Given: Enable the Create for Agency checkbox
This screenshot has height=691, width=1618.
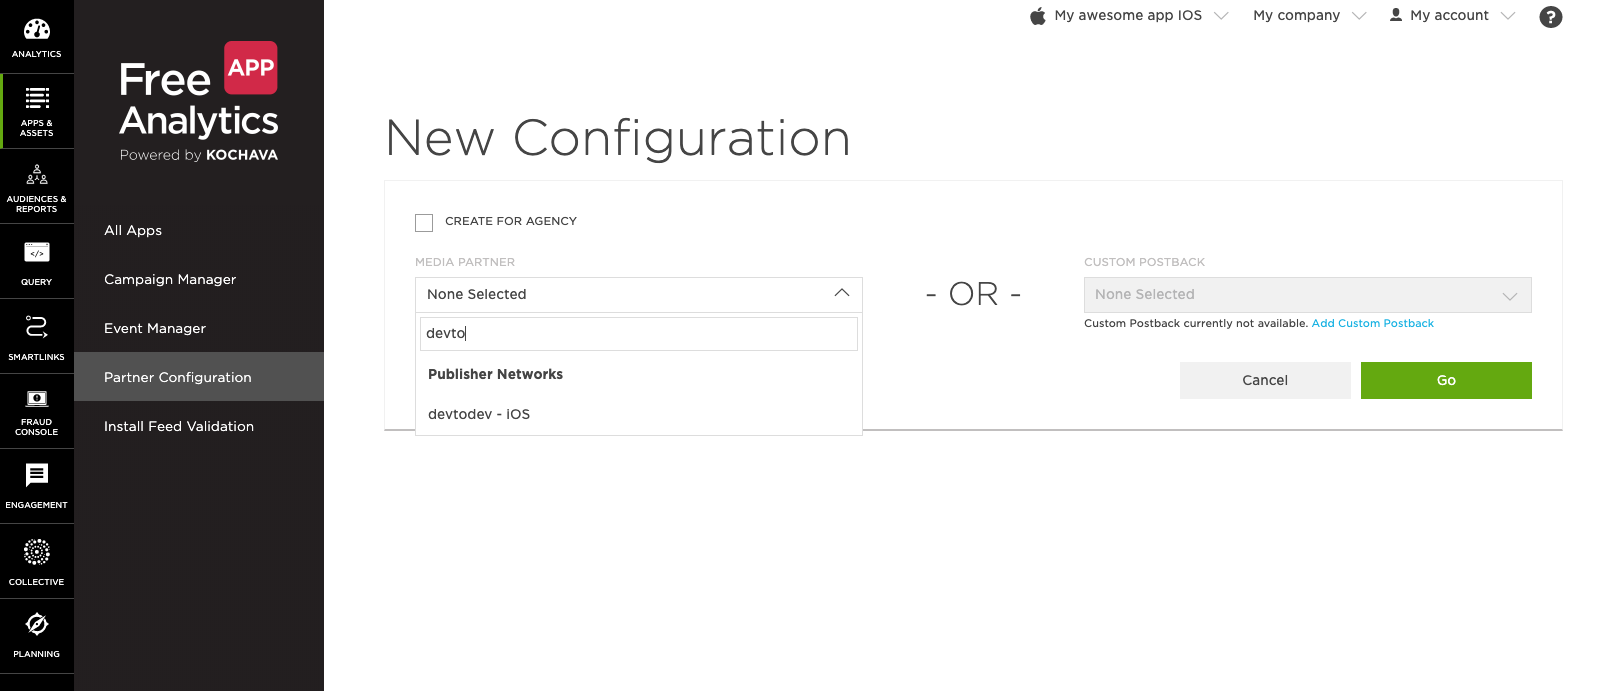Looking at the screenshot, I should pos(424,222).
